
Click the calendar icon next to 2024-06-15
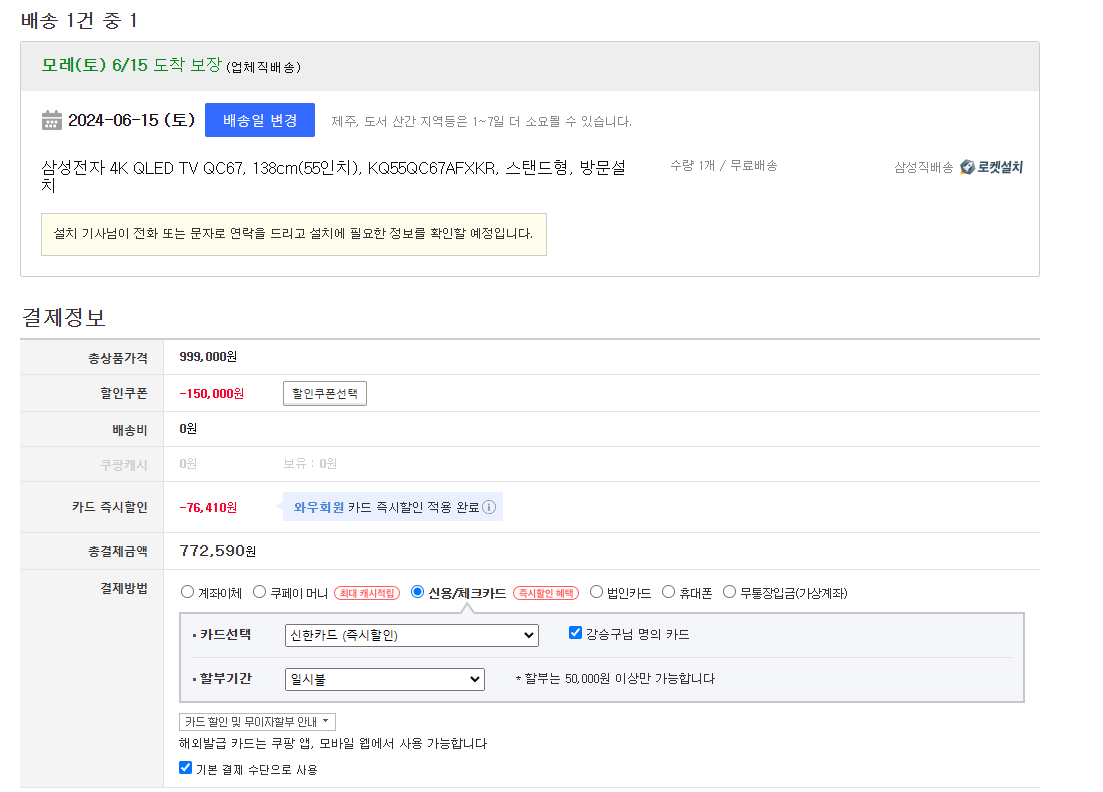[51, 120]
